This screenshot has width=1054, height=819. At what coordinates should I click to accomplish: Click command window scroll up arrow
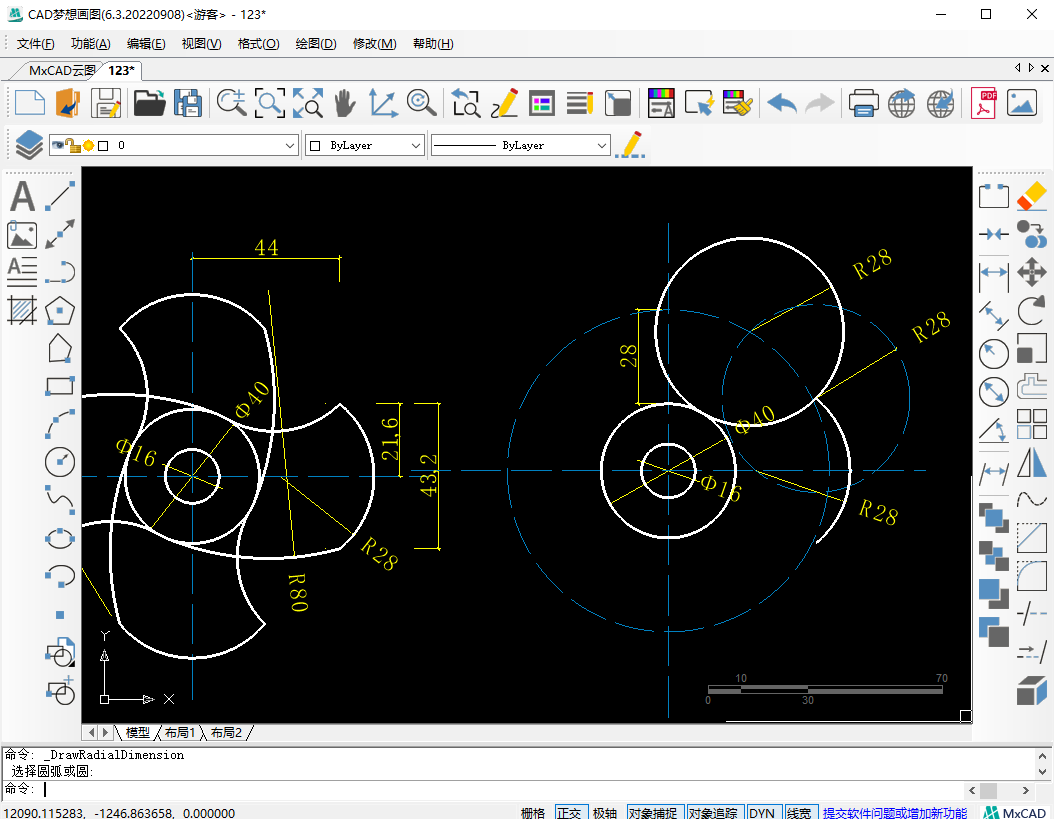(x=1042, y=756)
